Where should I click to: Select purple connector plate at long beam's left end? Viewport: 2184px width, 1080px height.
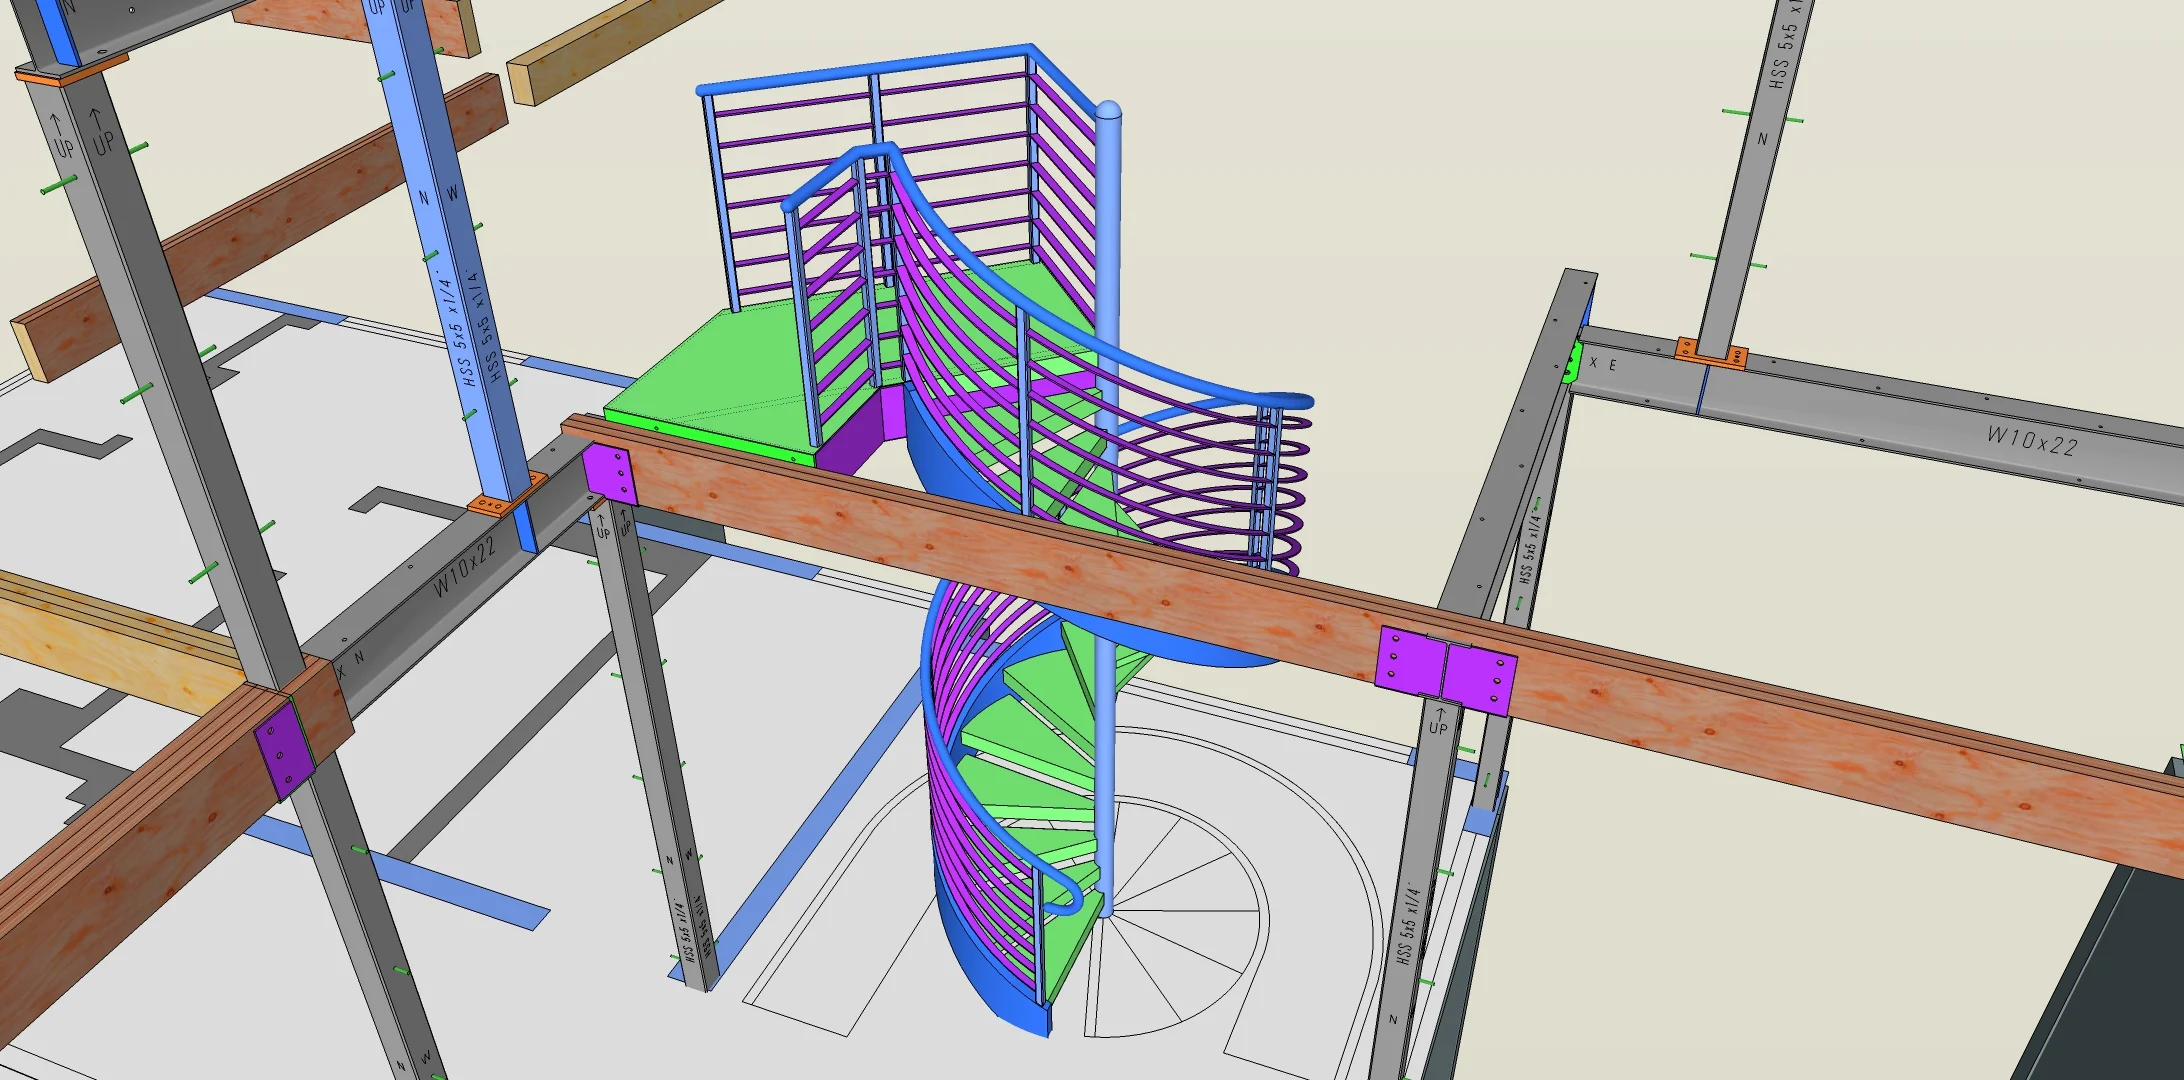[x=609, y=474]
